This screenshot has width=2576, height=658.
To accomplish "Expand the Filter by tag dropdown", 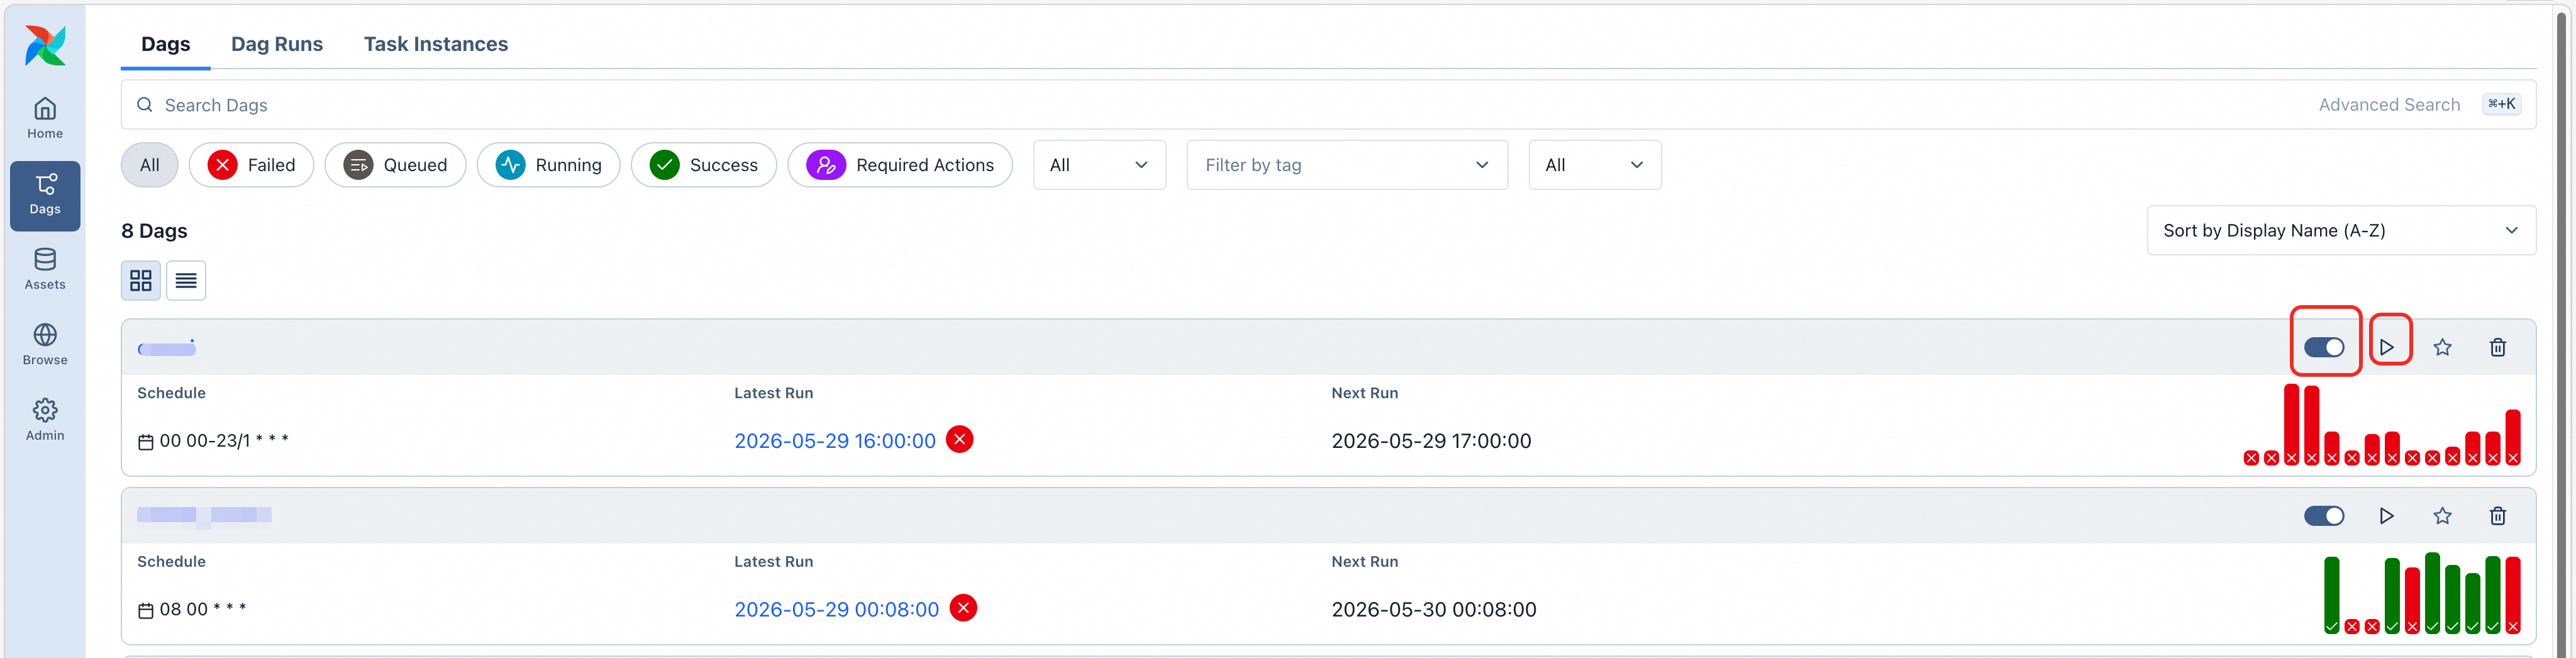I will click(1347, 165).
